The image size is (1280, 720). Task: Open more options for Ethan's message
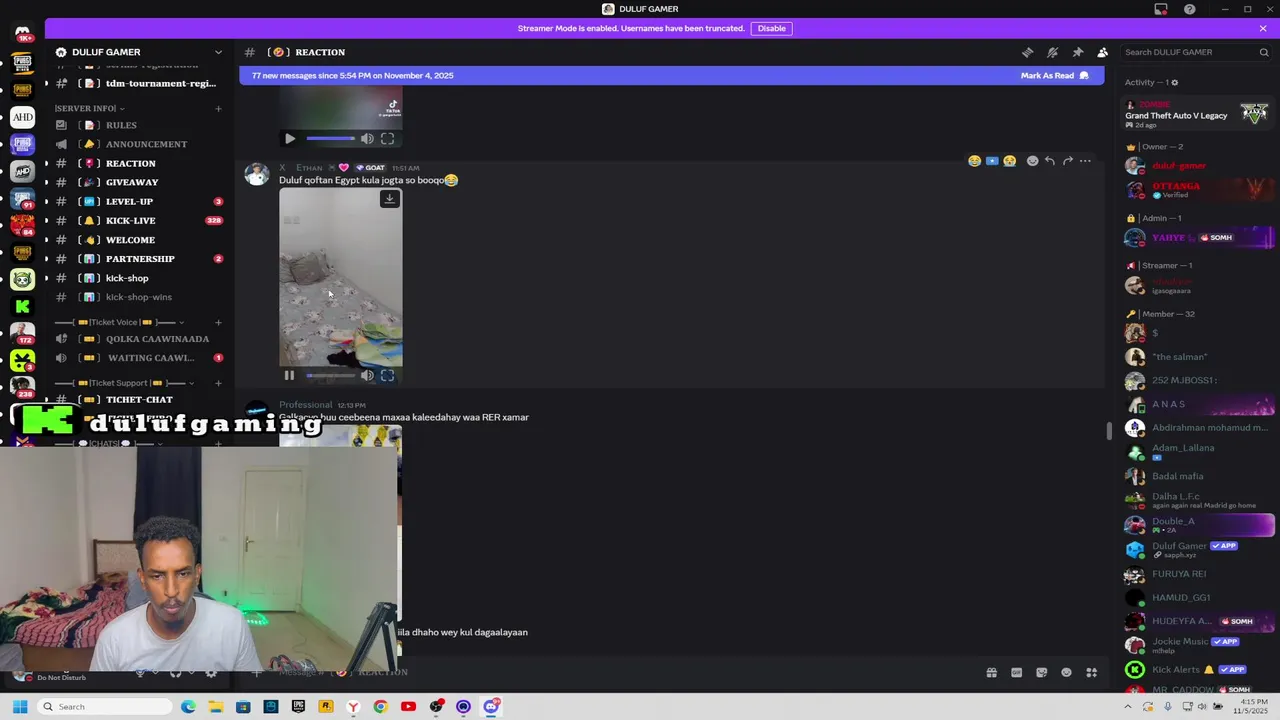click(x=1085, y=161)
